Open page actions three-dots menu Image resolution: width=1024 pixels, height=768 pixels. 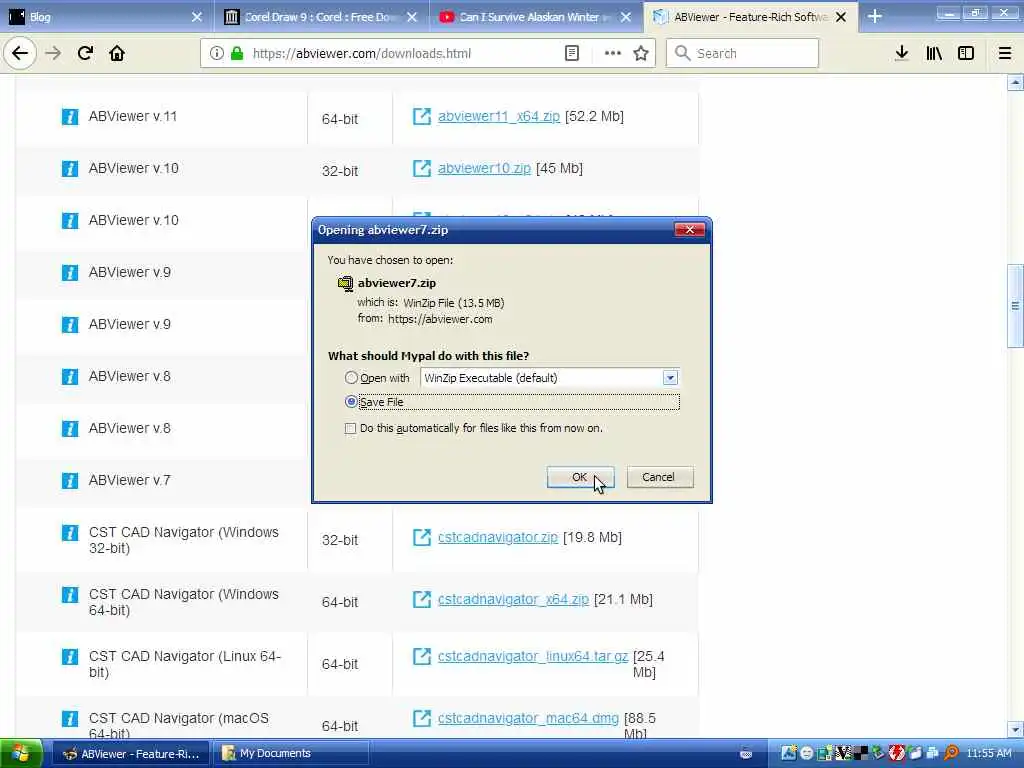tap(613, 53)
